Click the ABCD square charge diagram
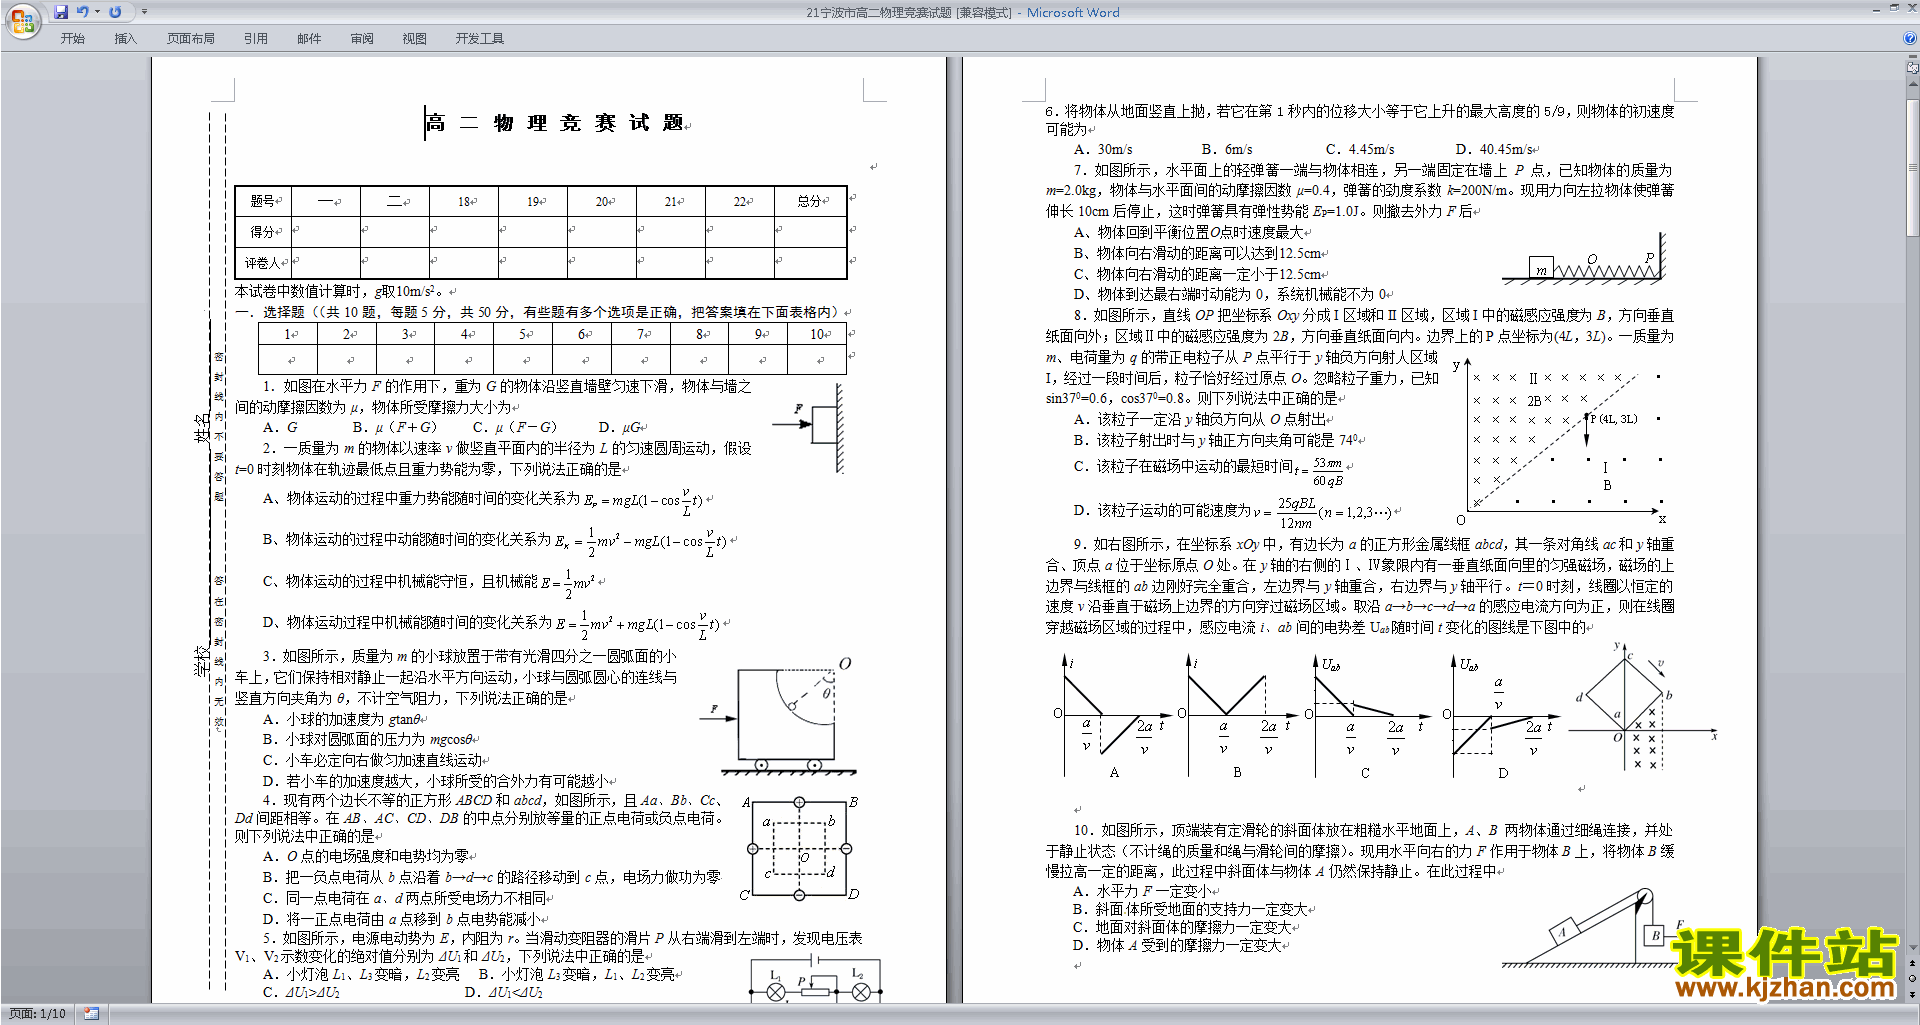This screenshot has width=1920, height=1025. tap(800, 849)
